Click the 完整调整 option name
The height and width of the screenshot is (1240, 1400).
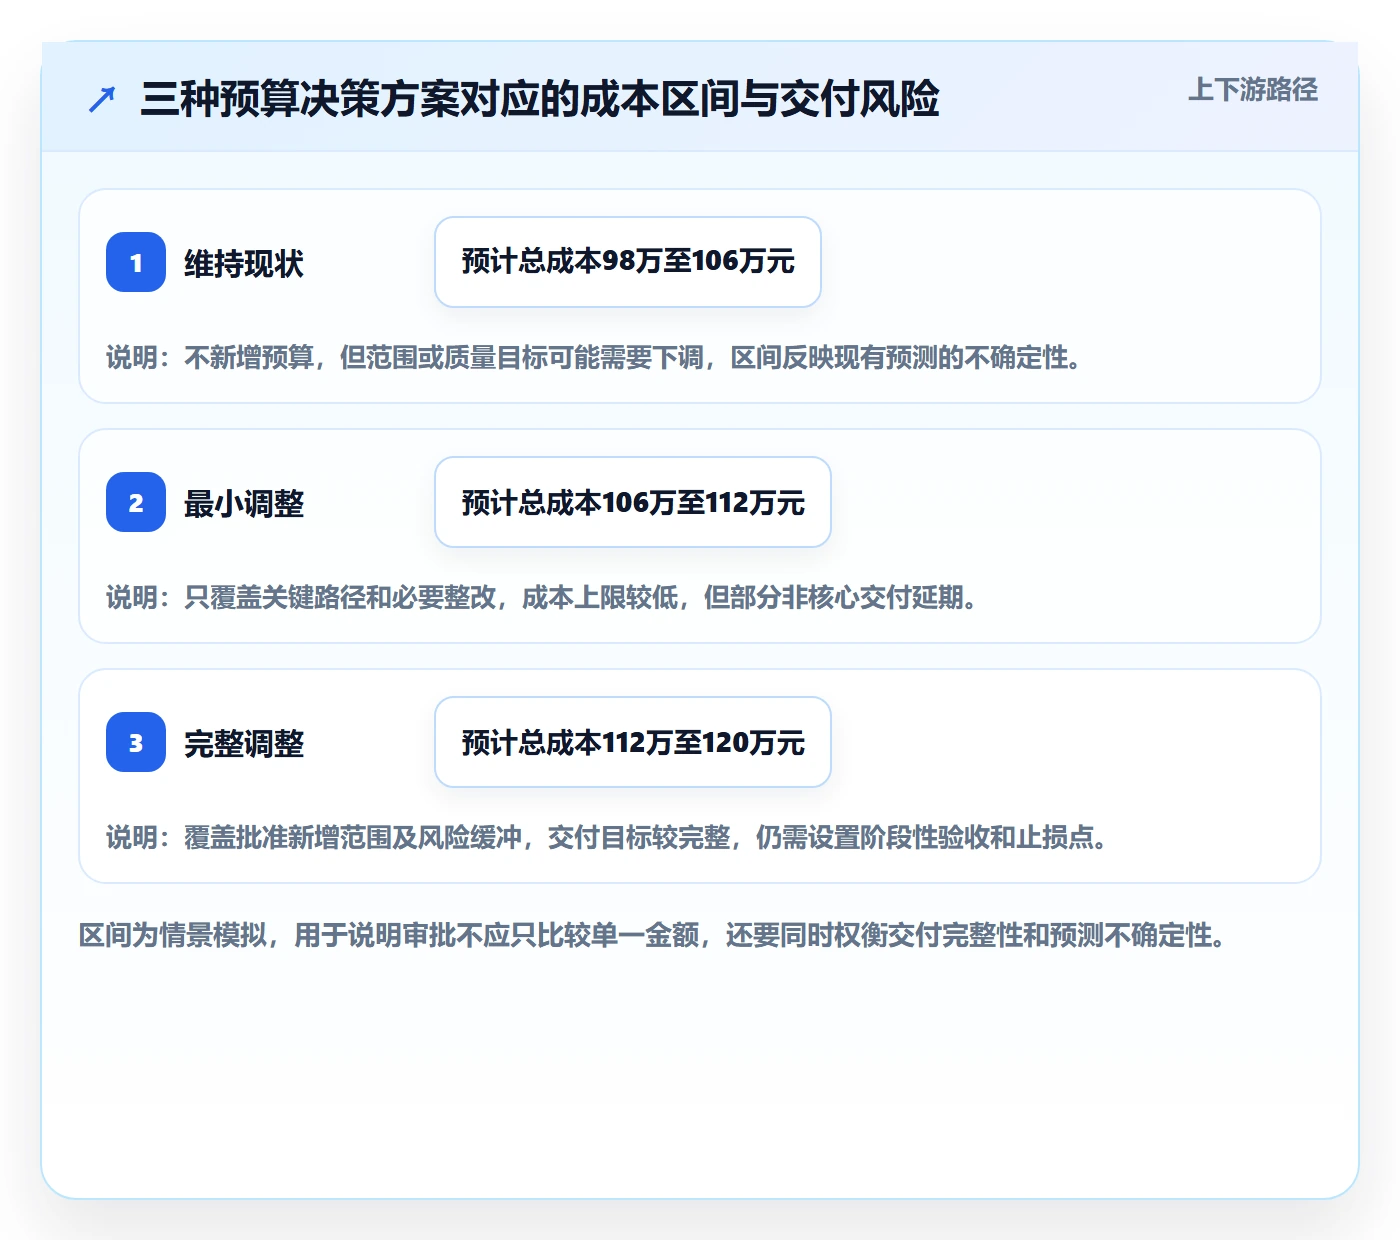(x=244, y=744)
